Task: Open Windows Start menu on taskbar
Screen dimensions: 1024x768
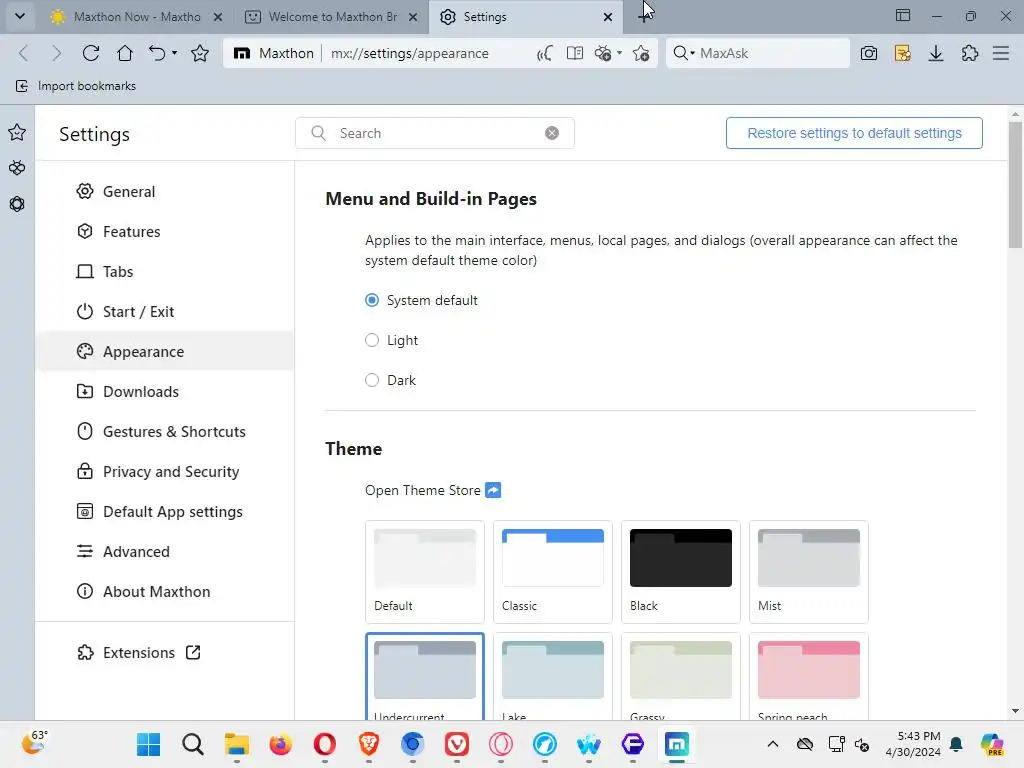Action: click(148, 744)
